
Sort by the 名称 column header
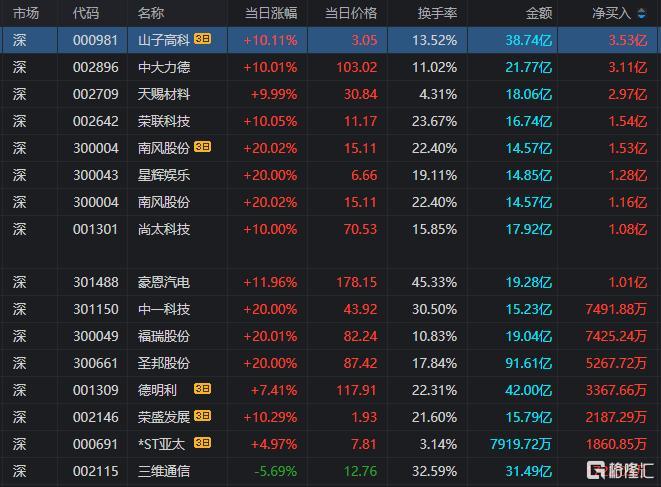click(150, 13)
